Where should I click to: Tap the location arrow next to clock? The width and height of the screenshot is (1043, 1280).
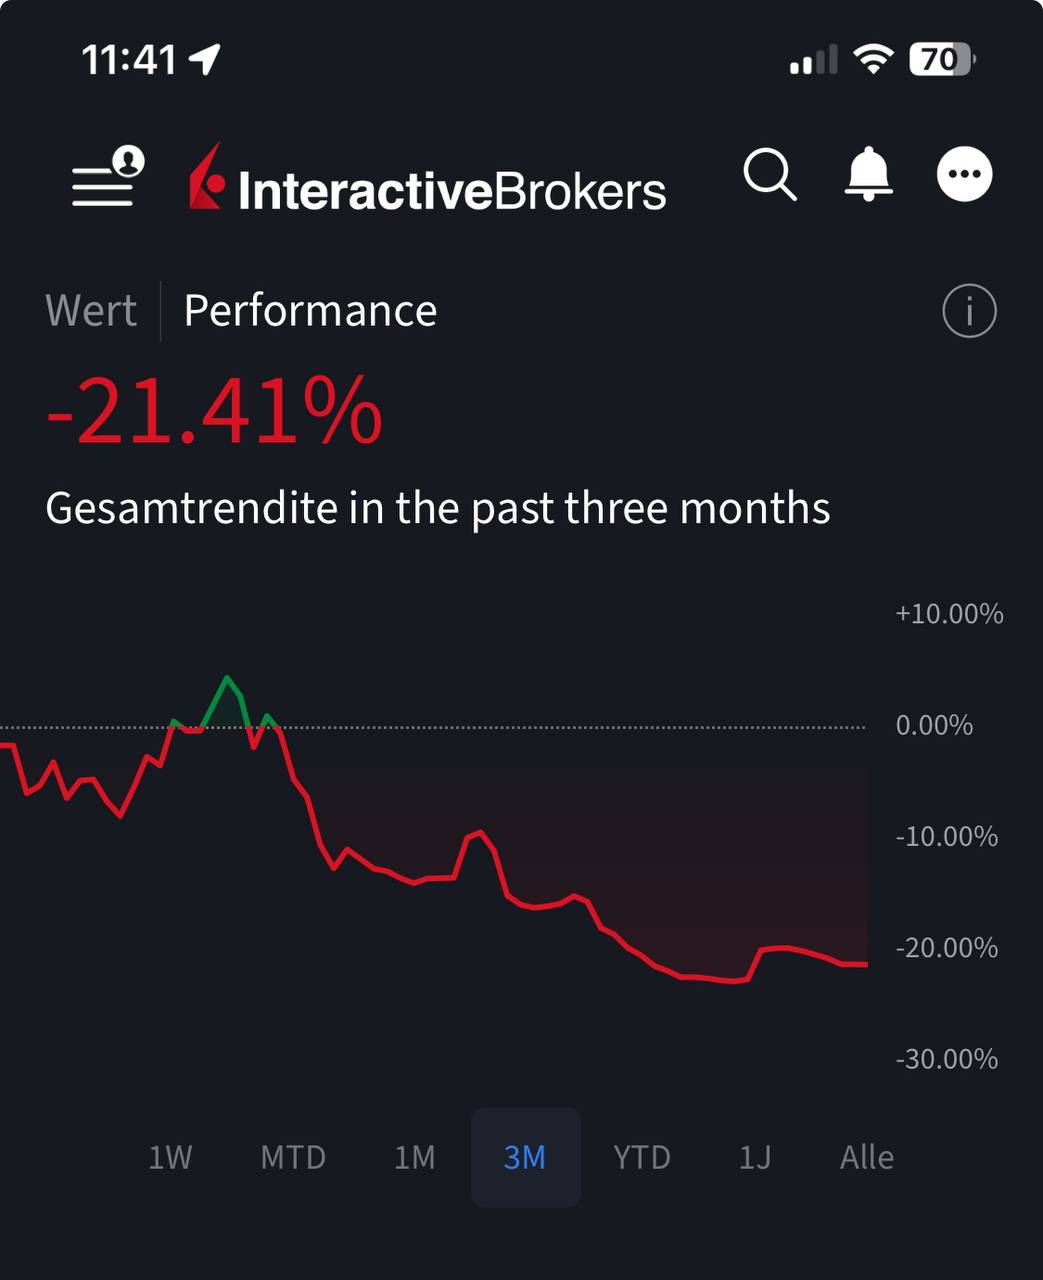click(x=205, y=60)
